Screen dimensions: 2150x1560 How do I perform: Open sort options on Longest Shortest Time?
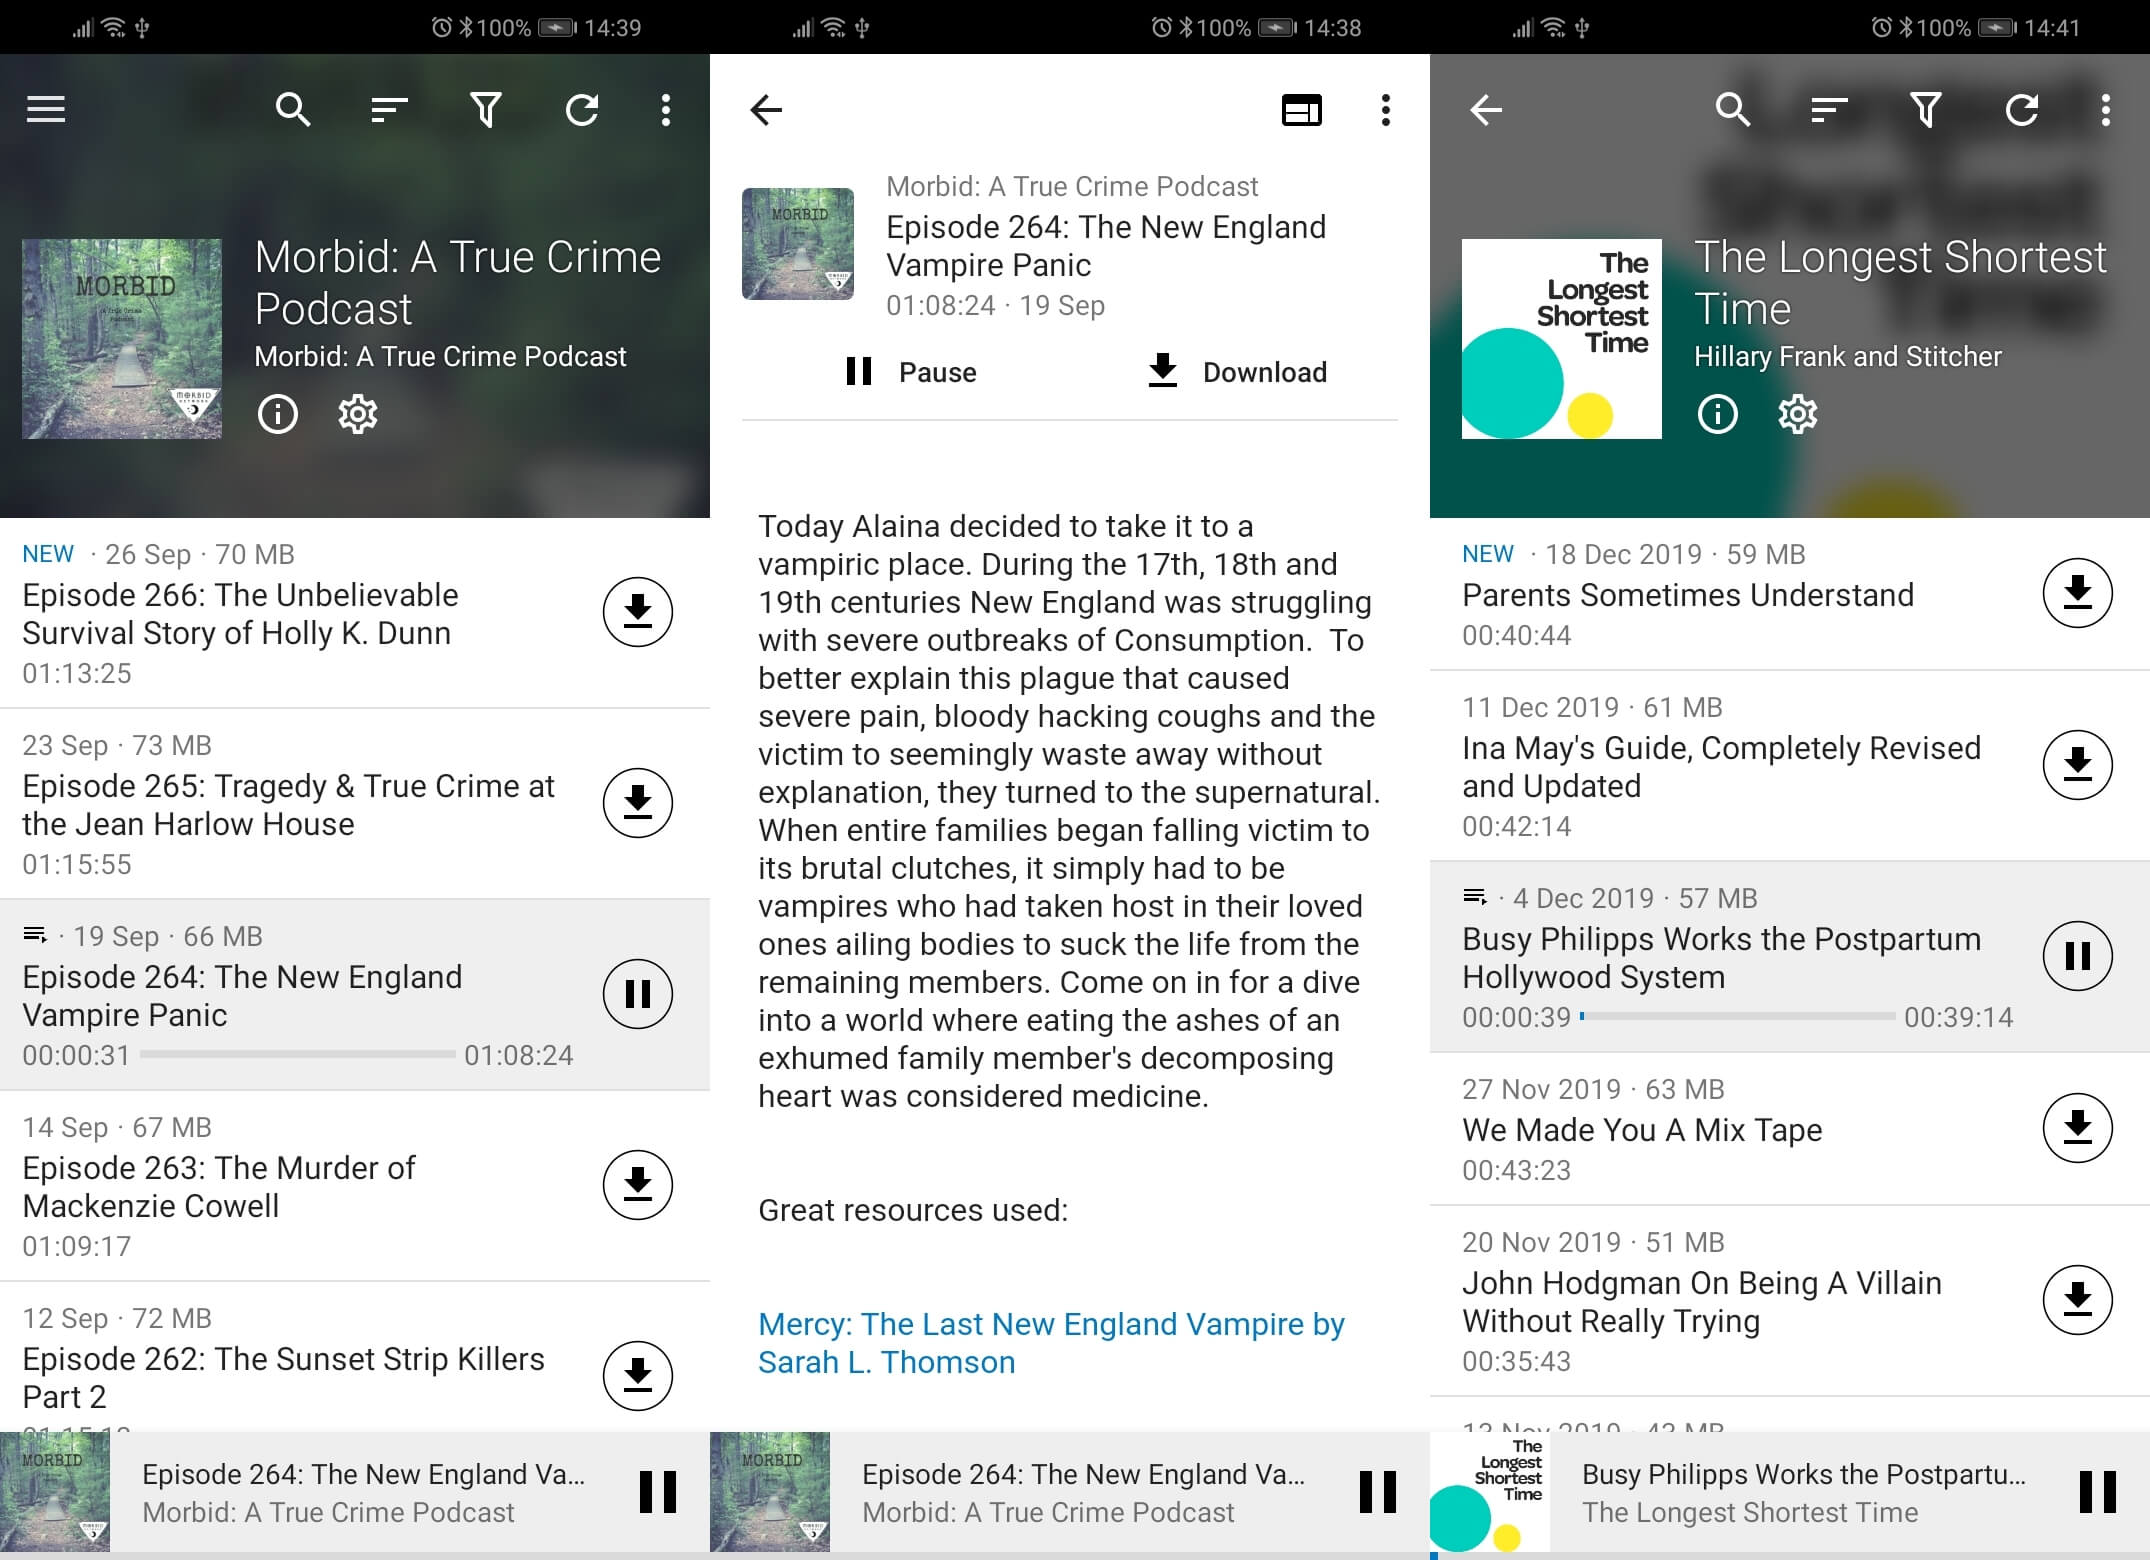(1829, 109)
